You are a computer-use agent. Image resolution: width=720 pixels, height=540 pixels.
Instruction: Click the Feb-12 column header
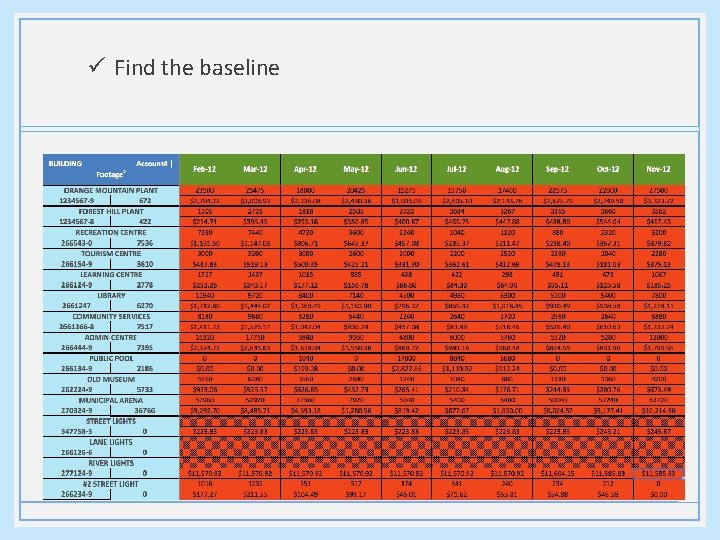(x=204, y=169)
